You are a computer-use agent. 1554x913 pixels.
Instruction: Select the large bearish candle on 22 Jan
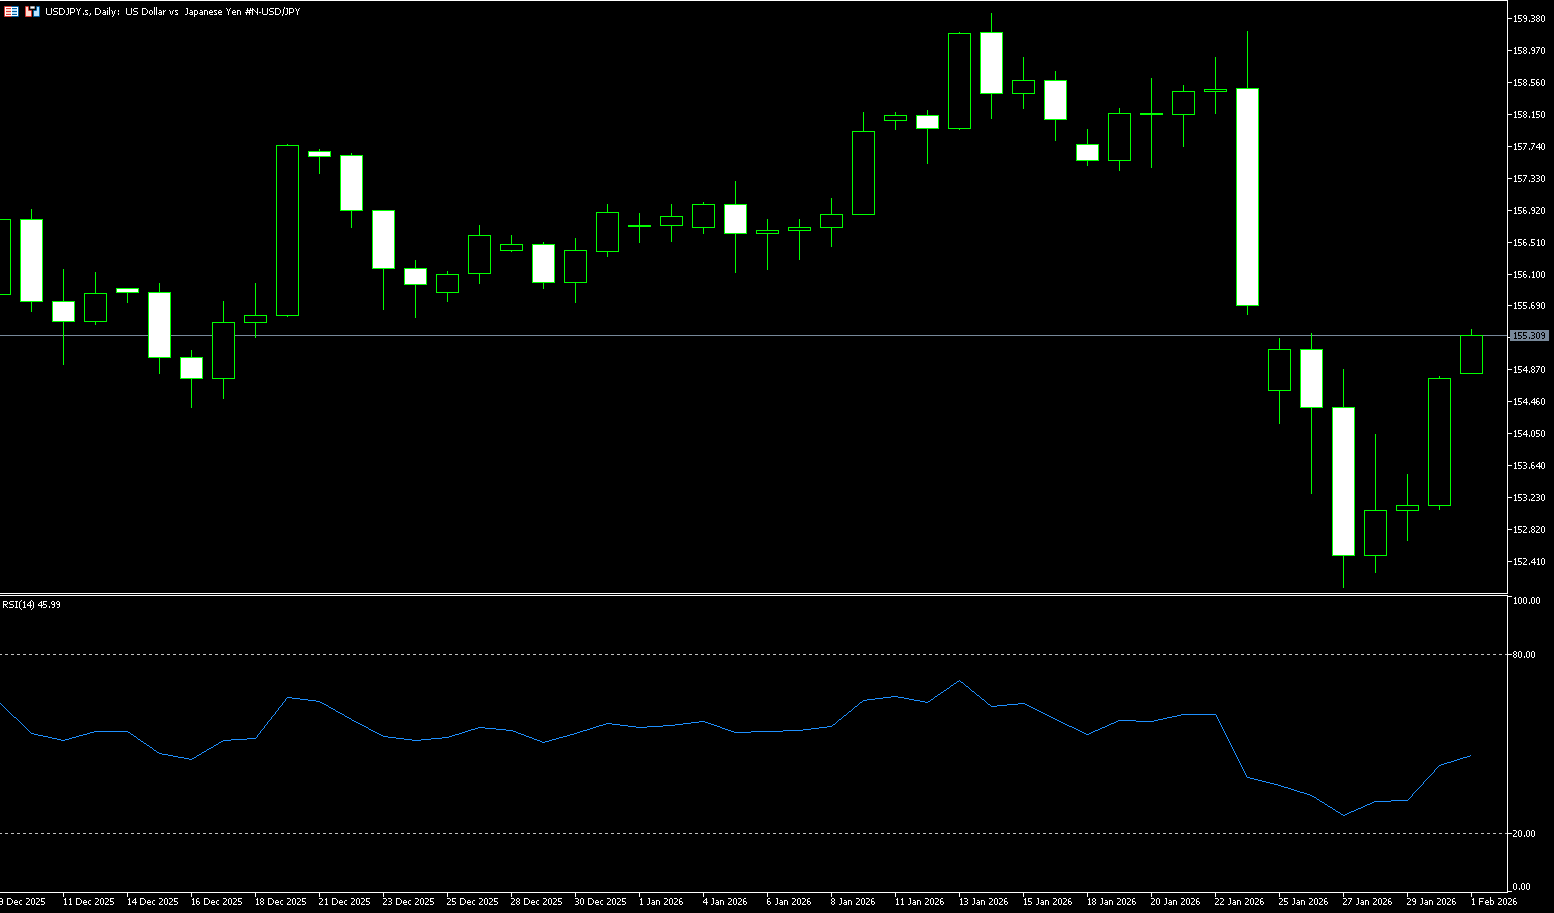[1247, 197]
